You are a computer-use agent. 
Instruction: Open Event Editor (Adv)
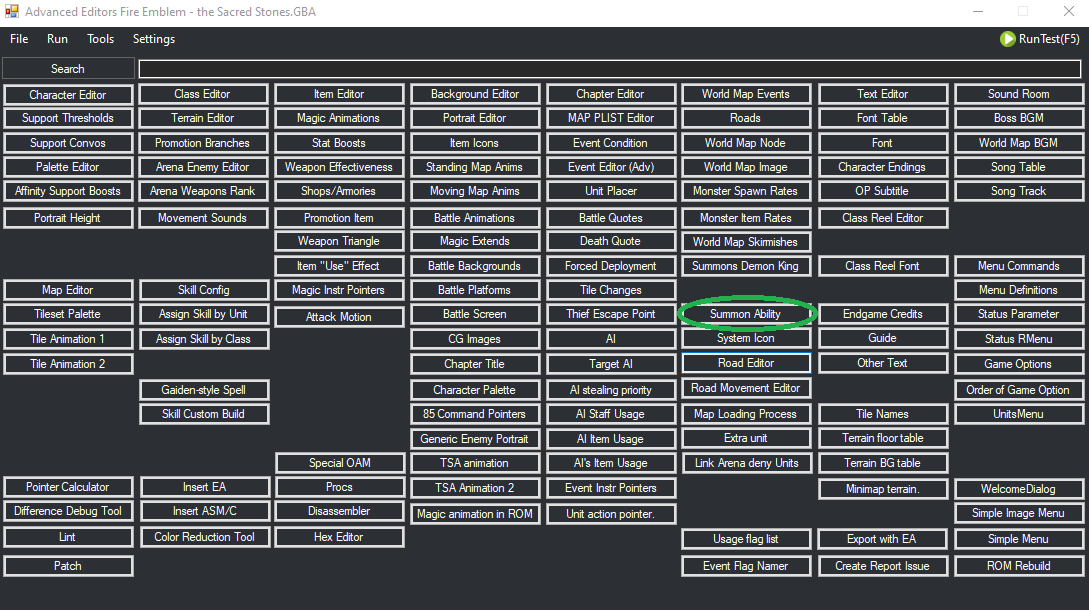pyautogui.click(x=610, y=167)
